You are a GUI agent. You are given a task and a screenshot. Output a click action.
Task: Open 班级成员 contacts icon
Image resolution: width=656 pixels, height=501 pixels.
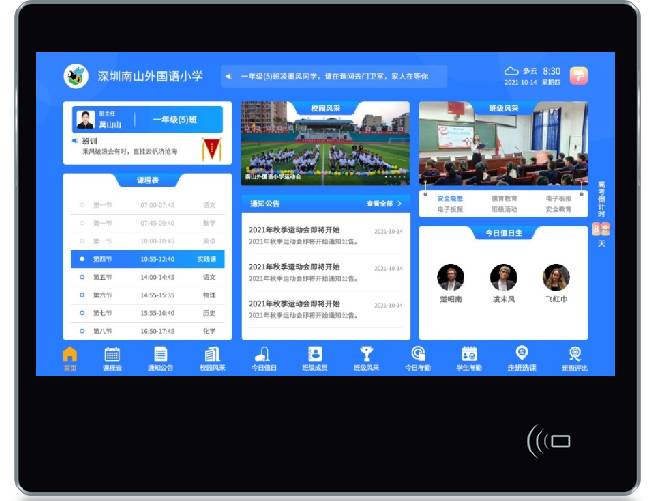pyautogui.click(x=315, y=354)
